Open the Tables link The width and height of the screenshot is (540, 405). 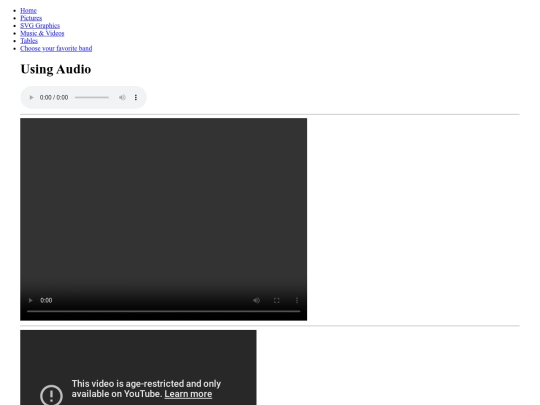click(x=29, y=41)
